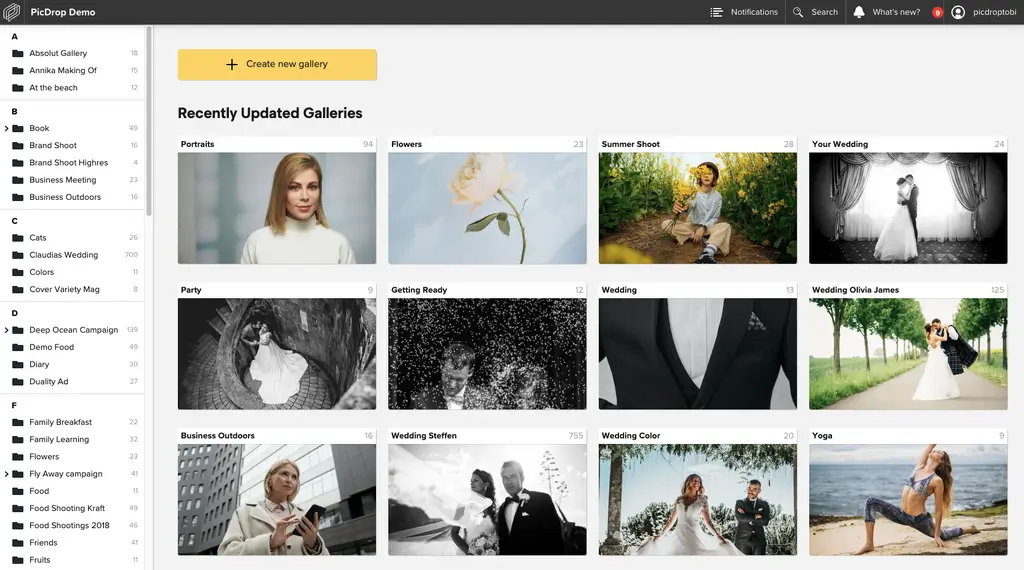Screen dimensions: 1024x570
Task: Open the Wedding gallery suit thumbnail
Action: (x=697, y=354)
